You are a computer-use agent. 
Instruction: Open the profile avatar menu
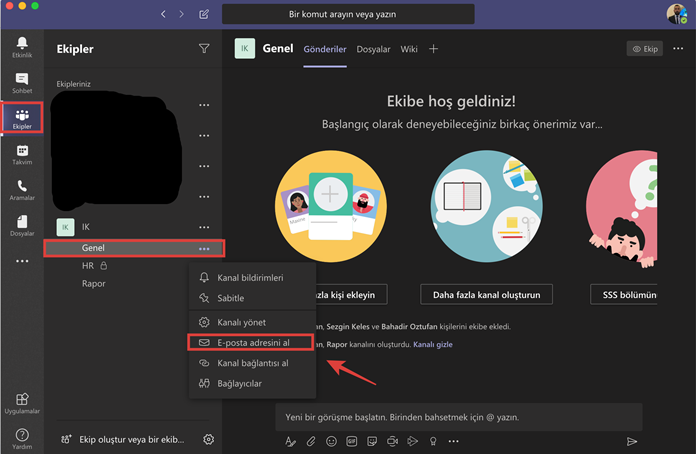[x=676, y=14]
